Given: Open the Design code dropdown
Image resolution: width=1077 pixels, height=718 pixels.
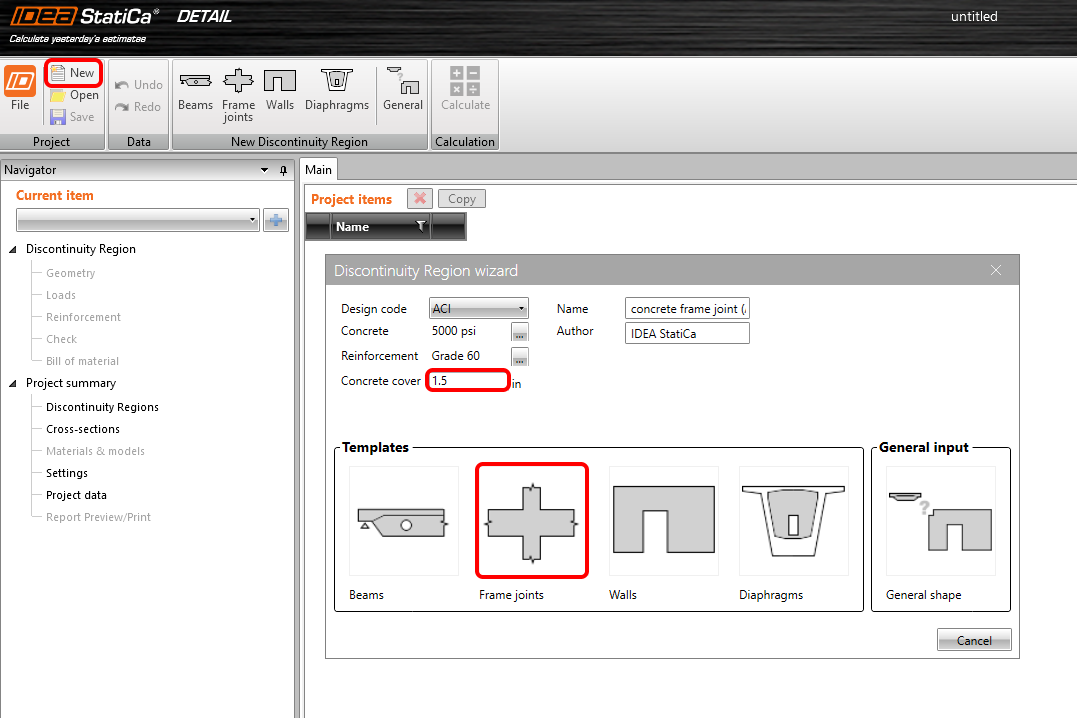Looking at the screenshot, I should [x=479, y=309].
